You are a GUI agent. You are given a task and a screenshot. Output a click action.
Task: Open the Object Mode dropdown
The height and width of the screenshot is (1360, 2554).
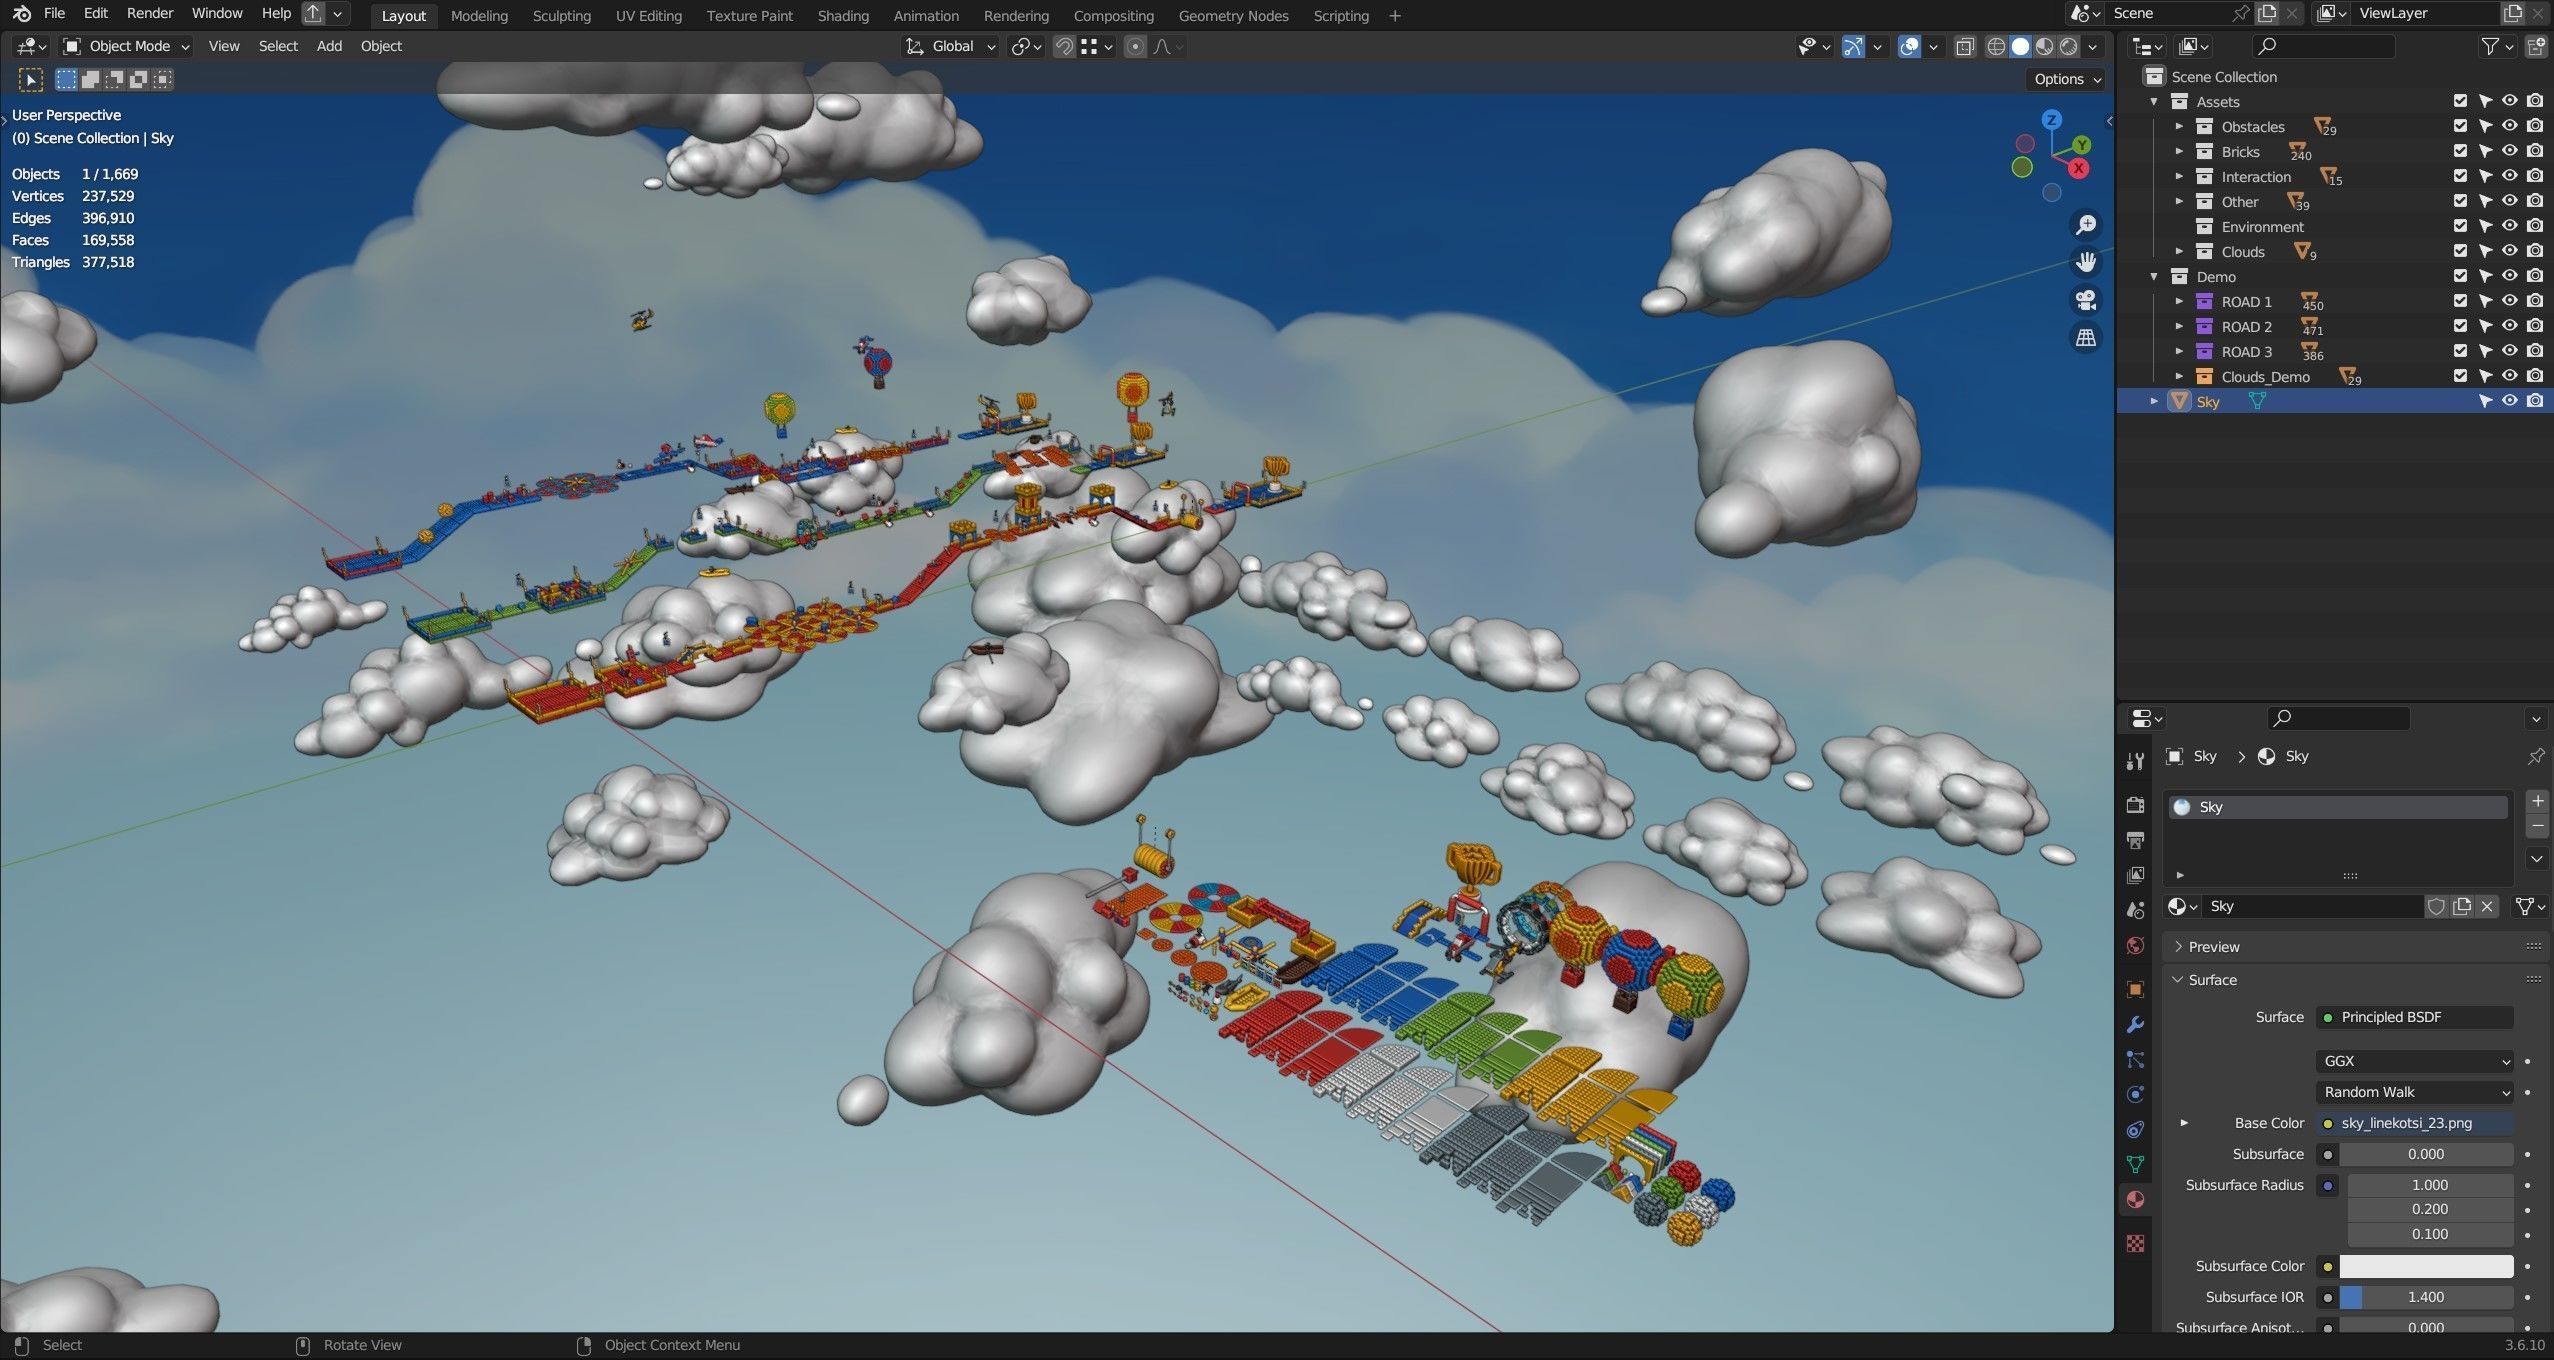tap(127, 46)
